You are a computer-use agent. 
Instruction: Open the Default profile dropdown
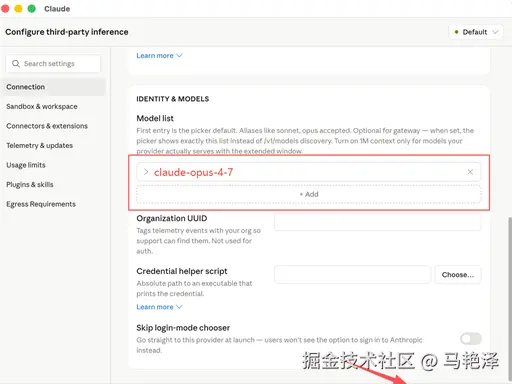click(x=476, y=32)
